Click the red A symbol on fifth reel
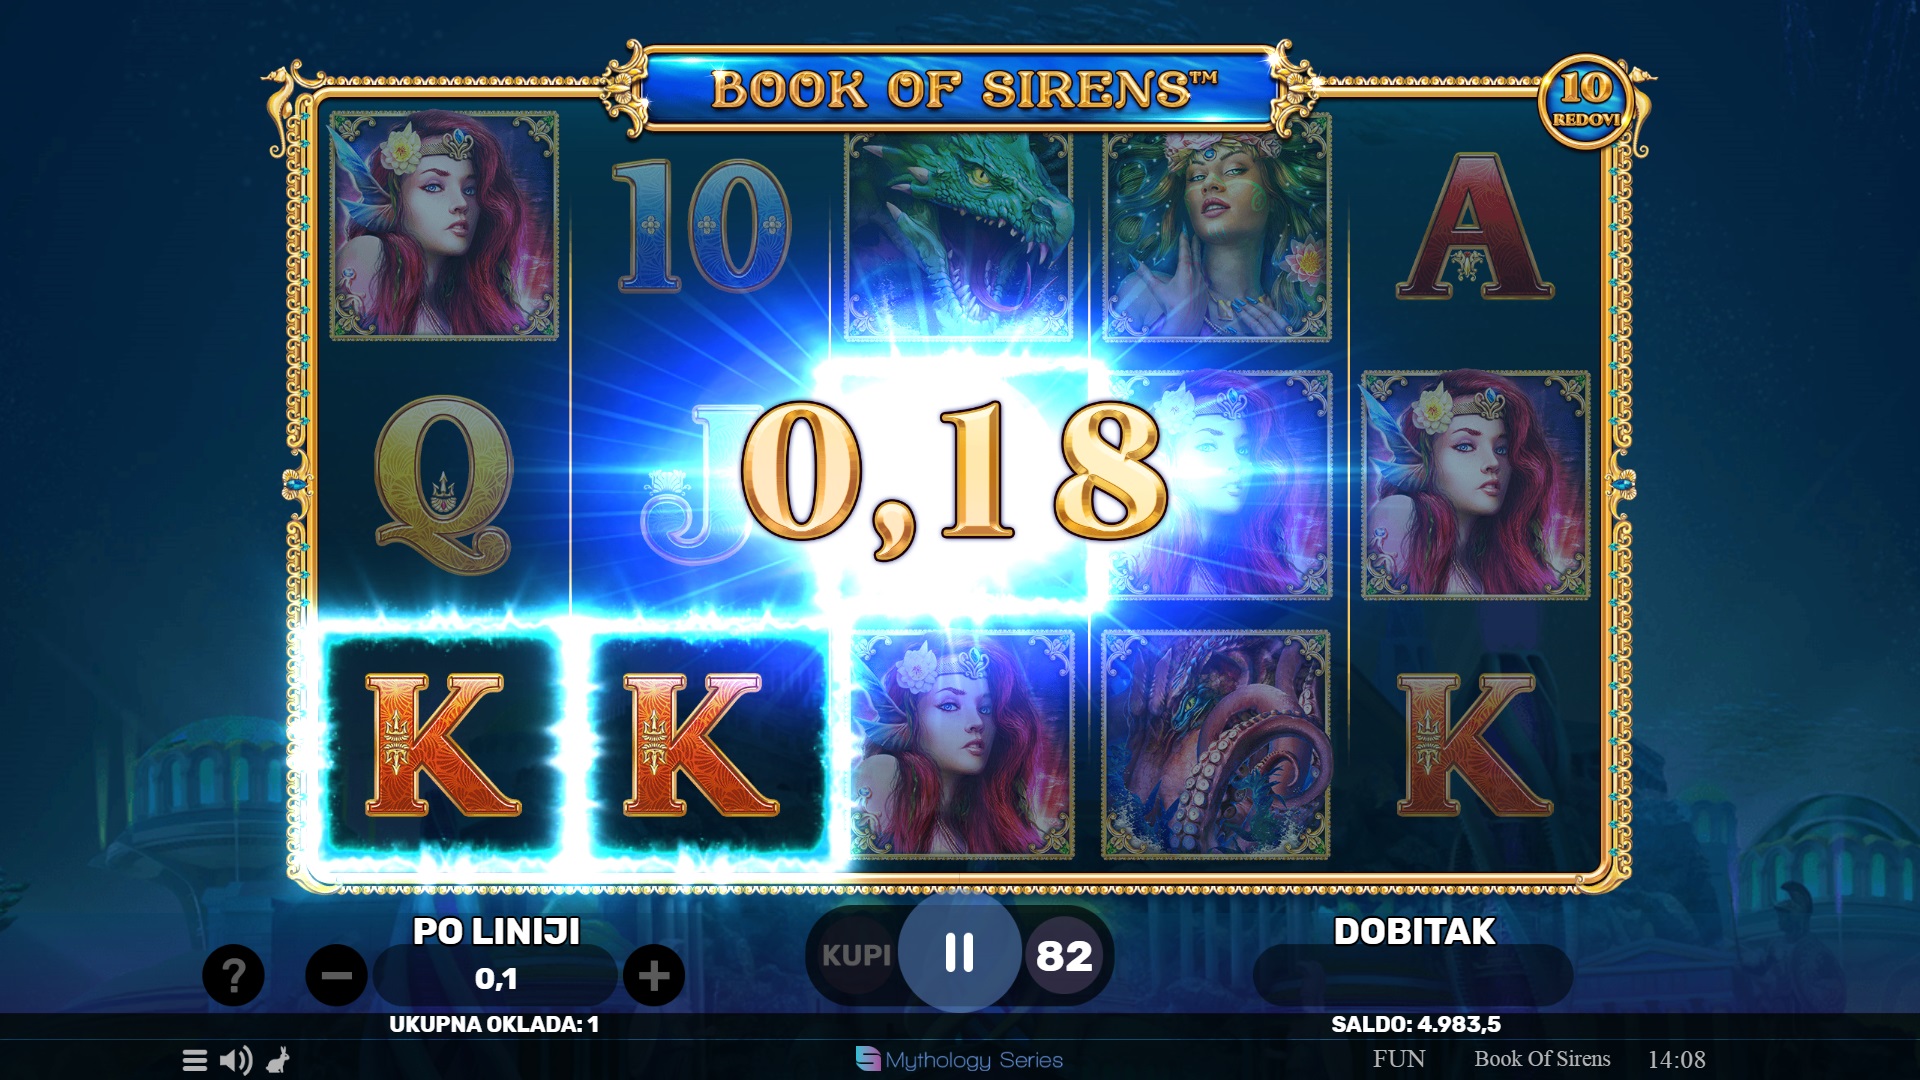The height and width of the screenshot is (1080, 1920). (1475, 227)
